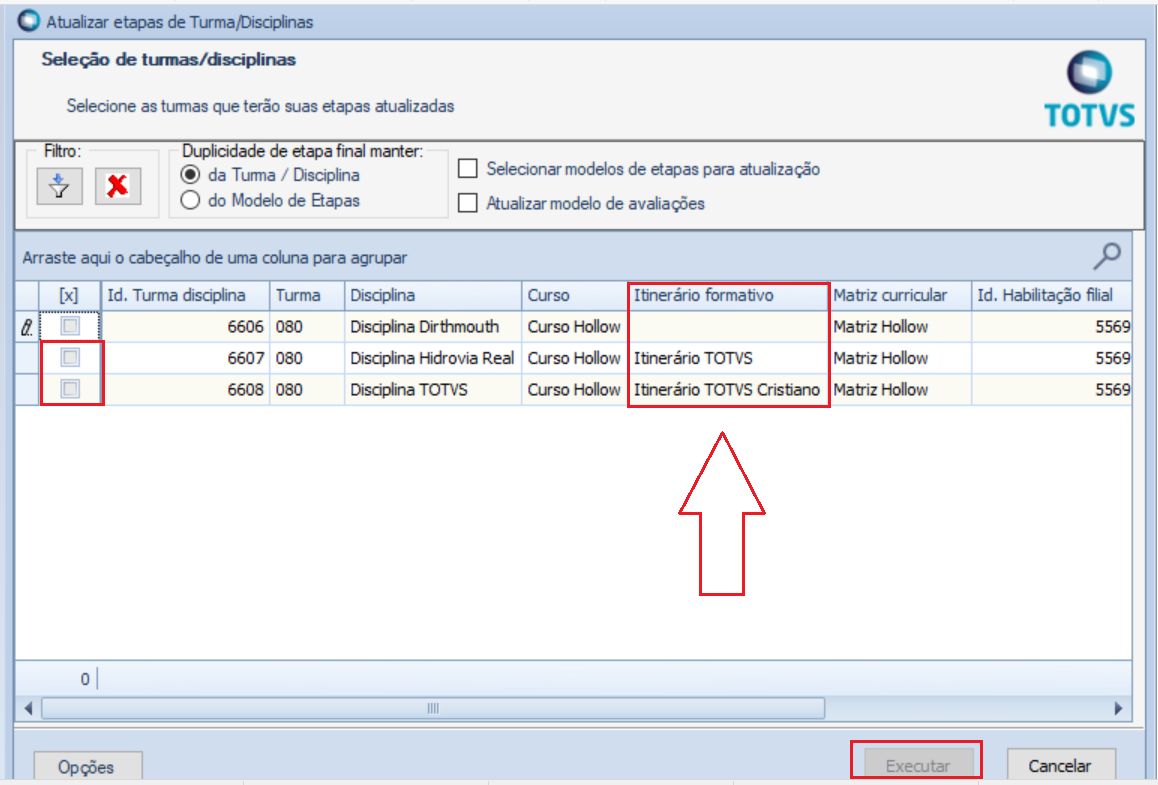This screenshot has height=785, width=1158.
Task: Check the row checkbox for 6607
Action: click(x=70, y=358)
